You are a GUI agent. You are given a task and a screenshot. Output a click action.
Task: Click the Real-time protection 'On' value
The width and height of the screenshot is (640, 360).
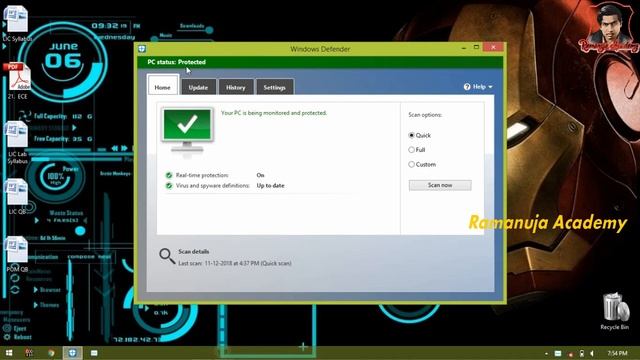pos(260,175)
